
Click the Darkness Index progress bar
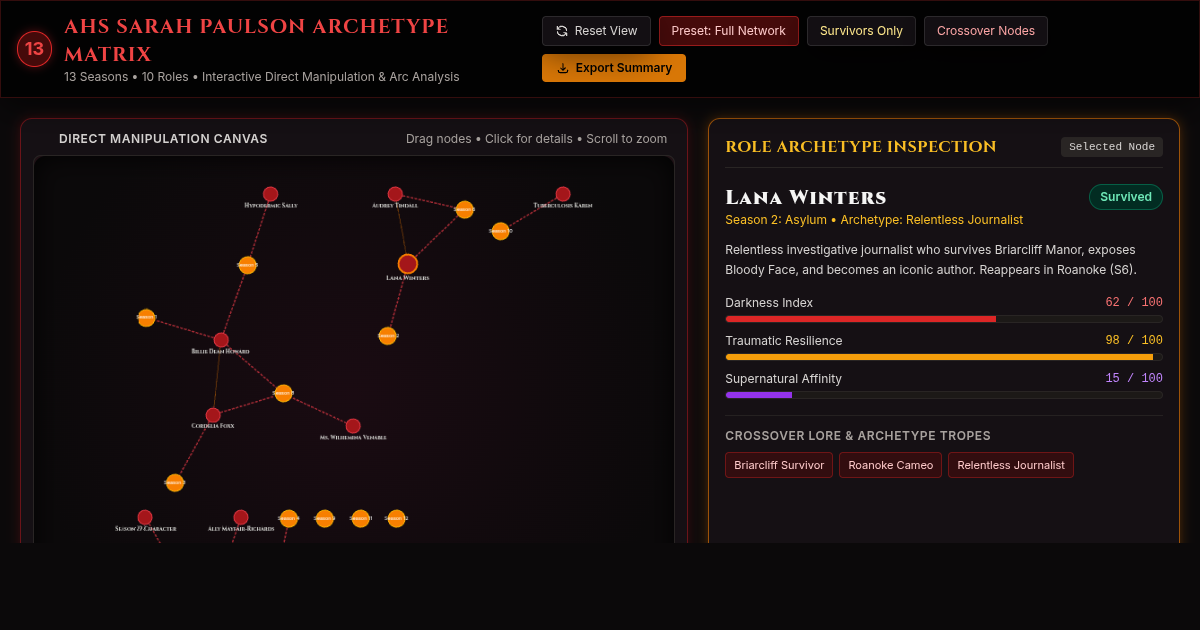point(944,319)
